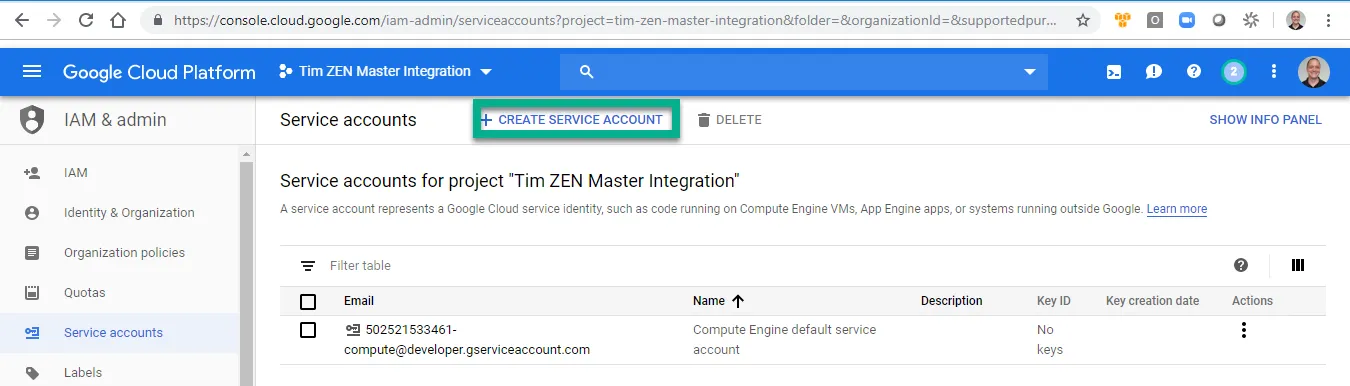The image size is (1350, 386).
Task: Reload the page with refresh icon
Action: (86, 20)
